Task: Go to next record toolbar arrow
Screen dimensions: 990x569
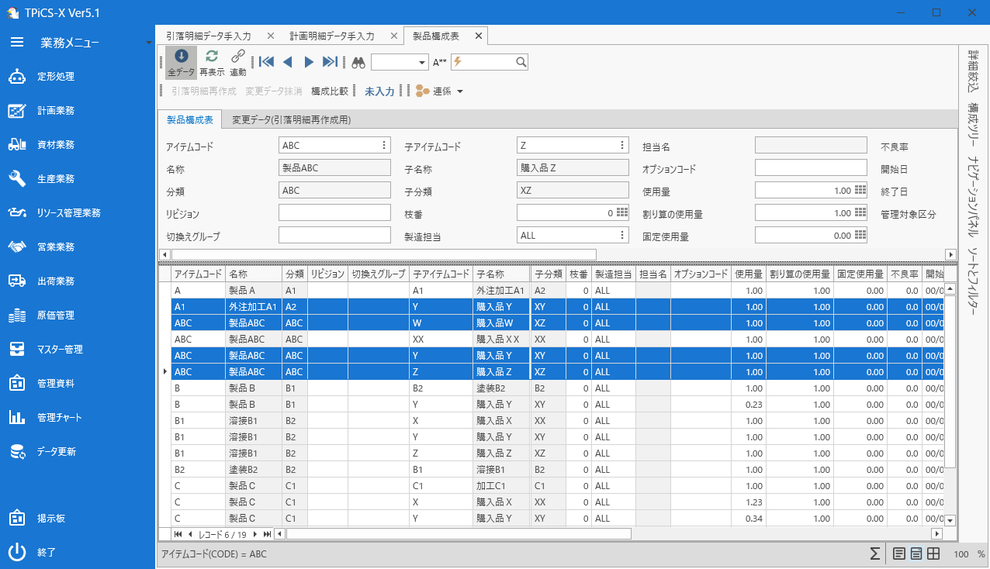Action: 309,62
